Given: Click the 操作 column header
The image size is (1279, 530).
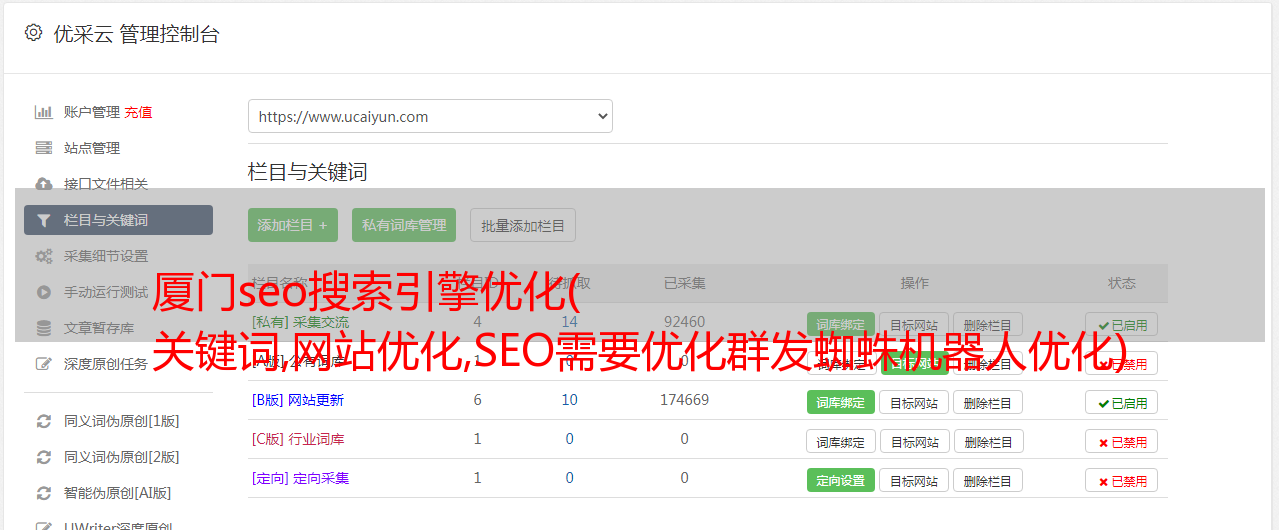Looking at the screenshot, I should [914, 283].
